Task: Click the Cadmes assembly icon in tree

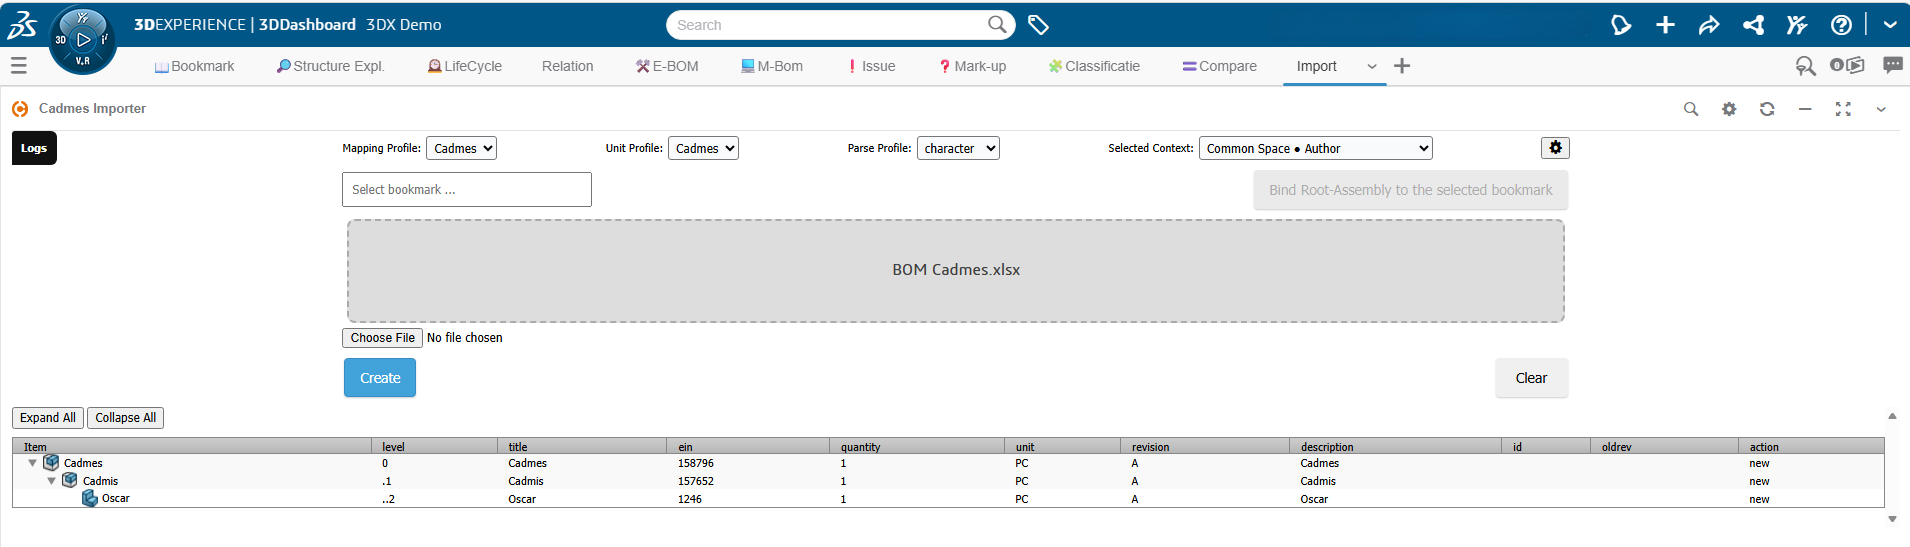Action: pyautogui.click(x=51, y=463)
